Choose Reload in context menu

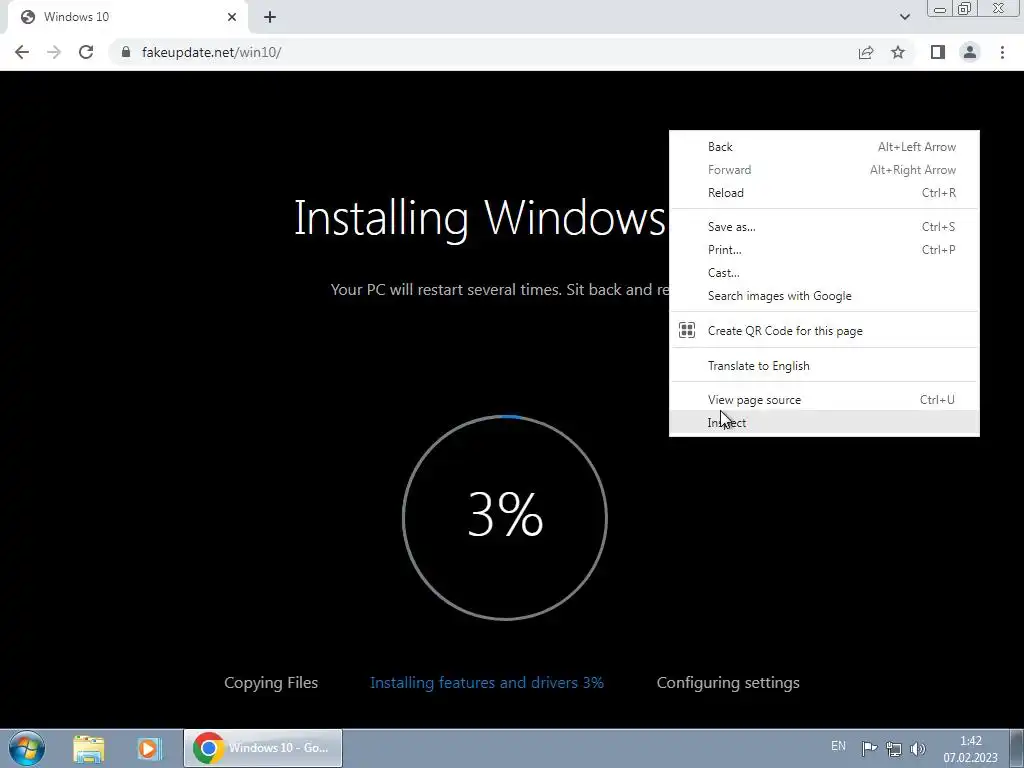(824, 193)
